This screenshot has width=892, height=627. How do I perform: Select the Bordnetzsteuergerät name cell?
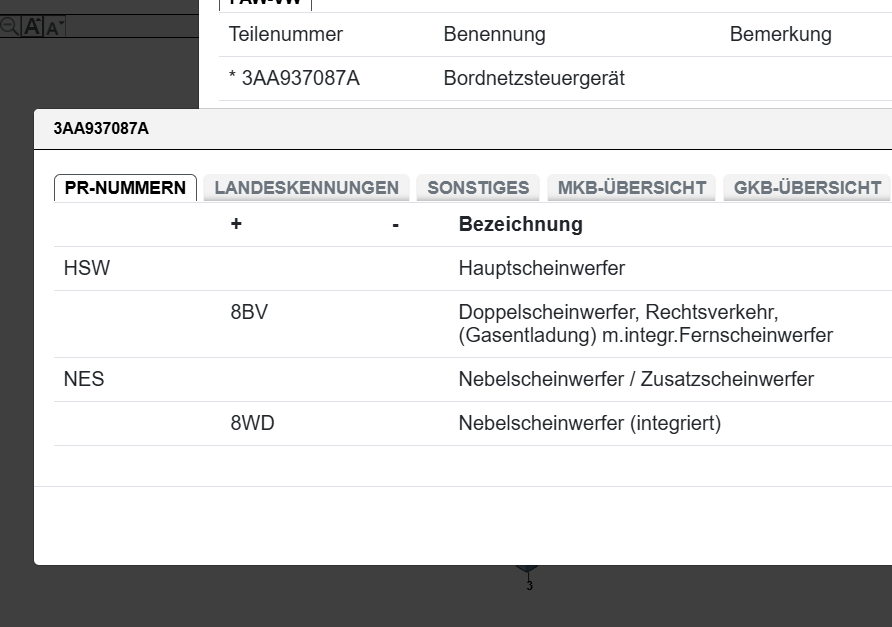point(534,78)
